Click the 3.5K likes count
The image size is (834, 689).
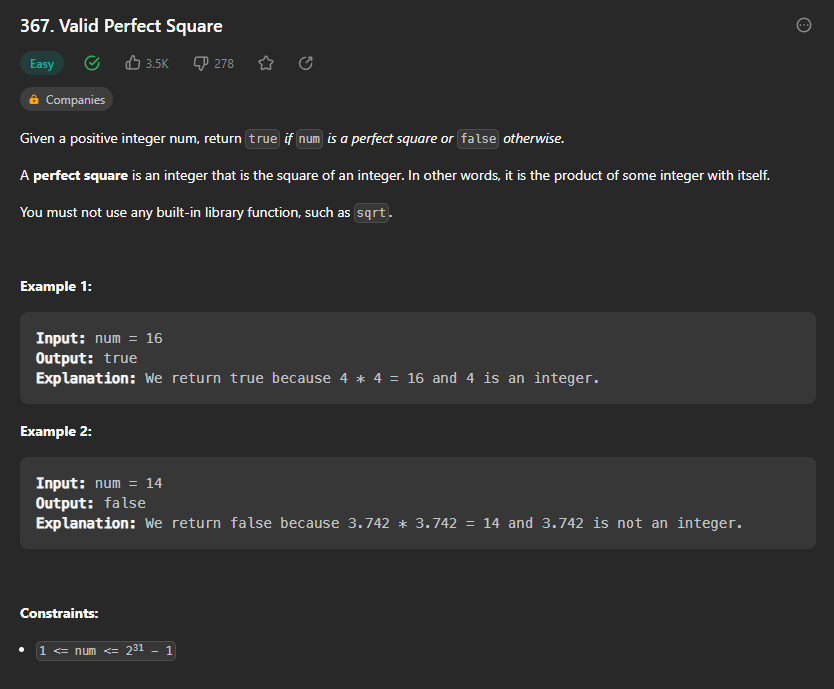click(x=157, y=64)
